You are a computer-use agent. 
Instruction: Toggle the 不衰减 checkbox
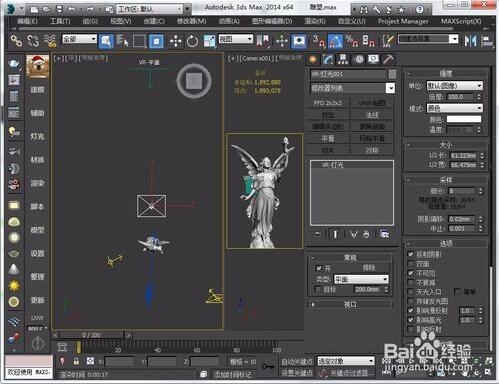(x=411, y=282)
